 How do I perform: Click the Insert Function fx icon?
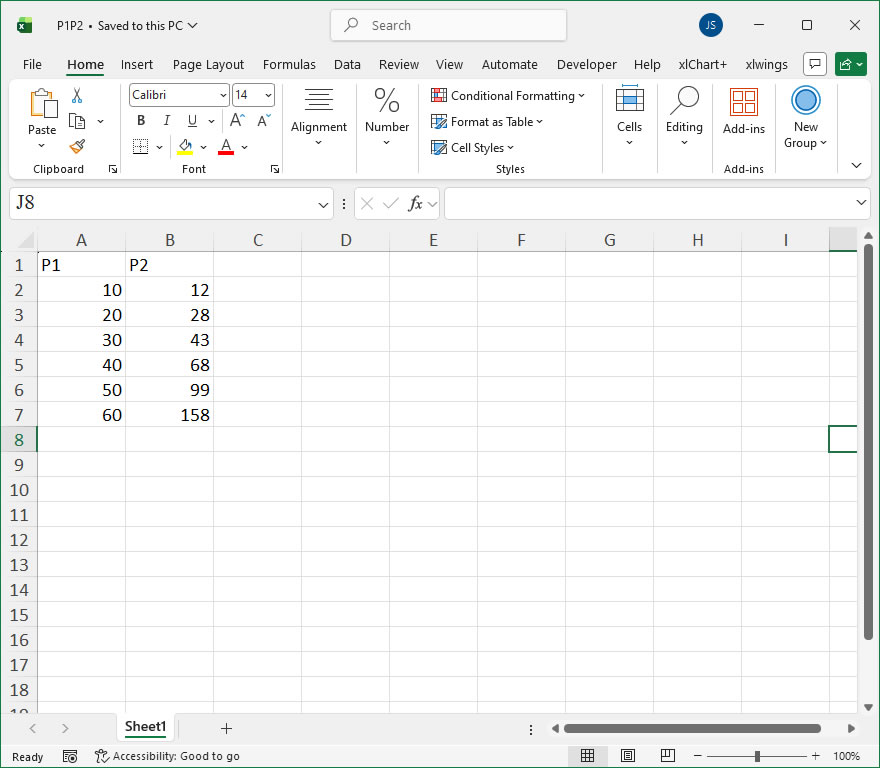(415, 204)
